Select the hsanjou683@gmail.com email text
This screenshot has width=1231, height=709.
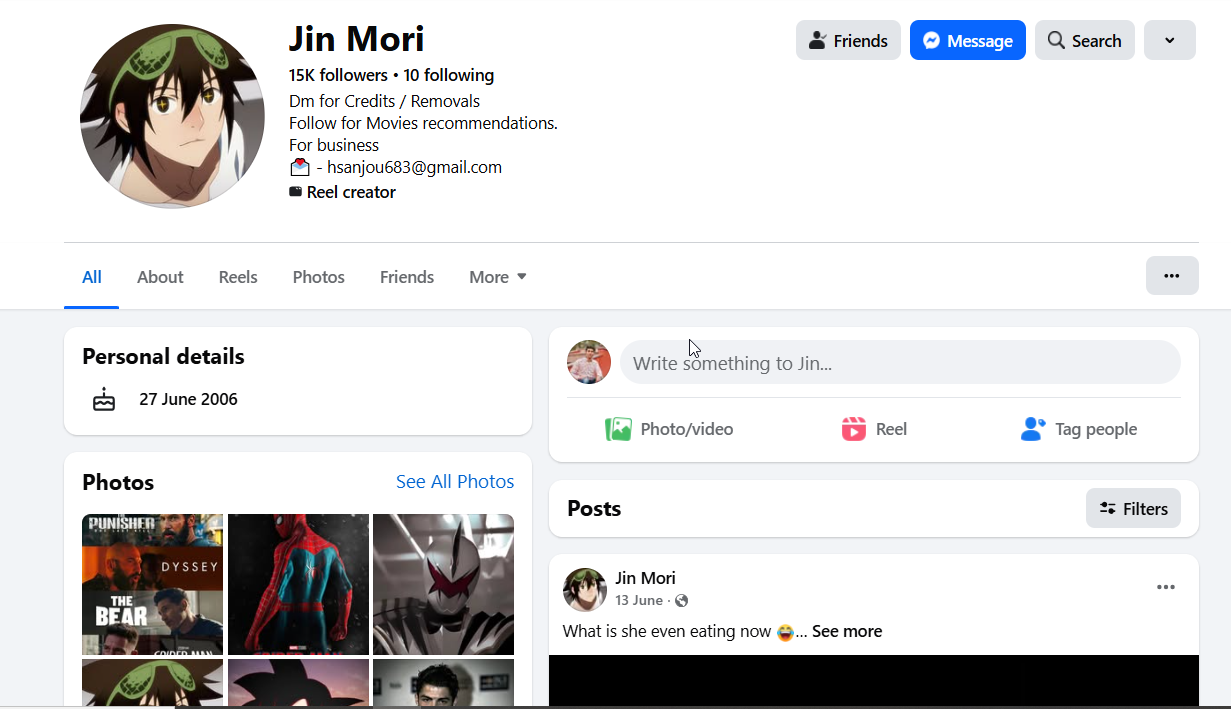click(x=414, y=167)
